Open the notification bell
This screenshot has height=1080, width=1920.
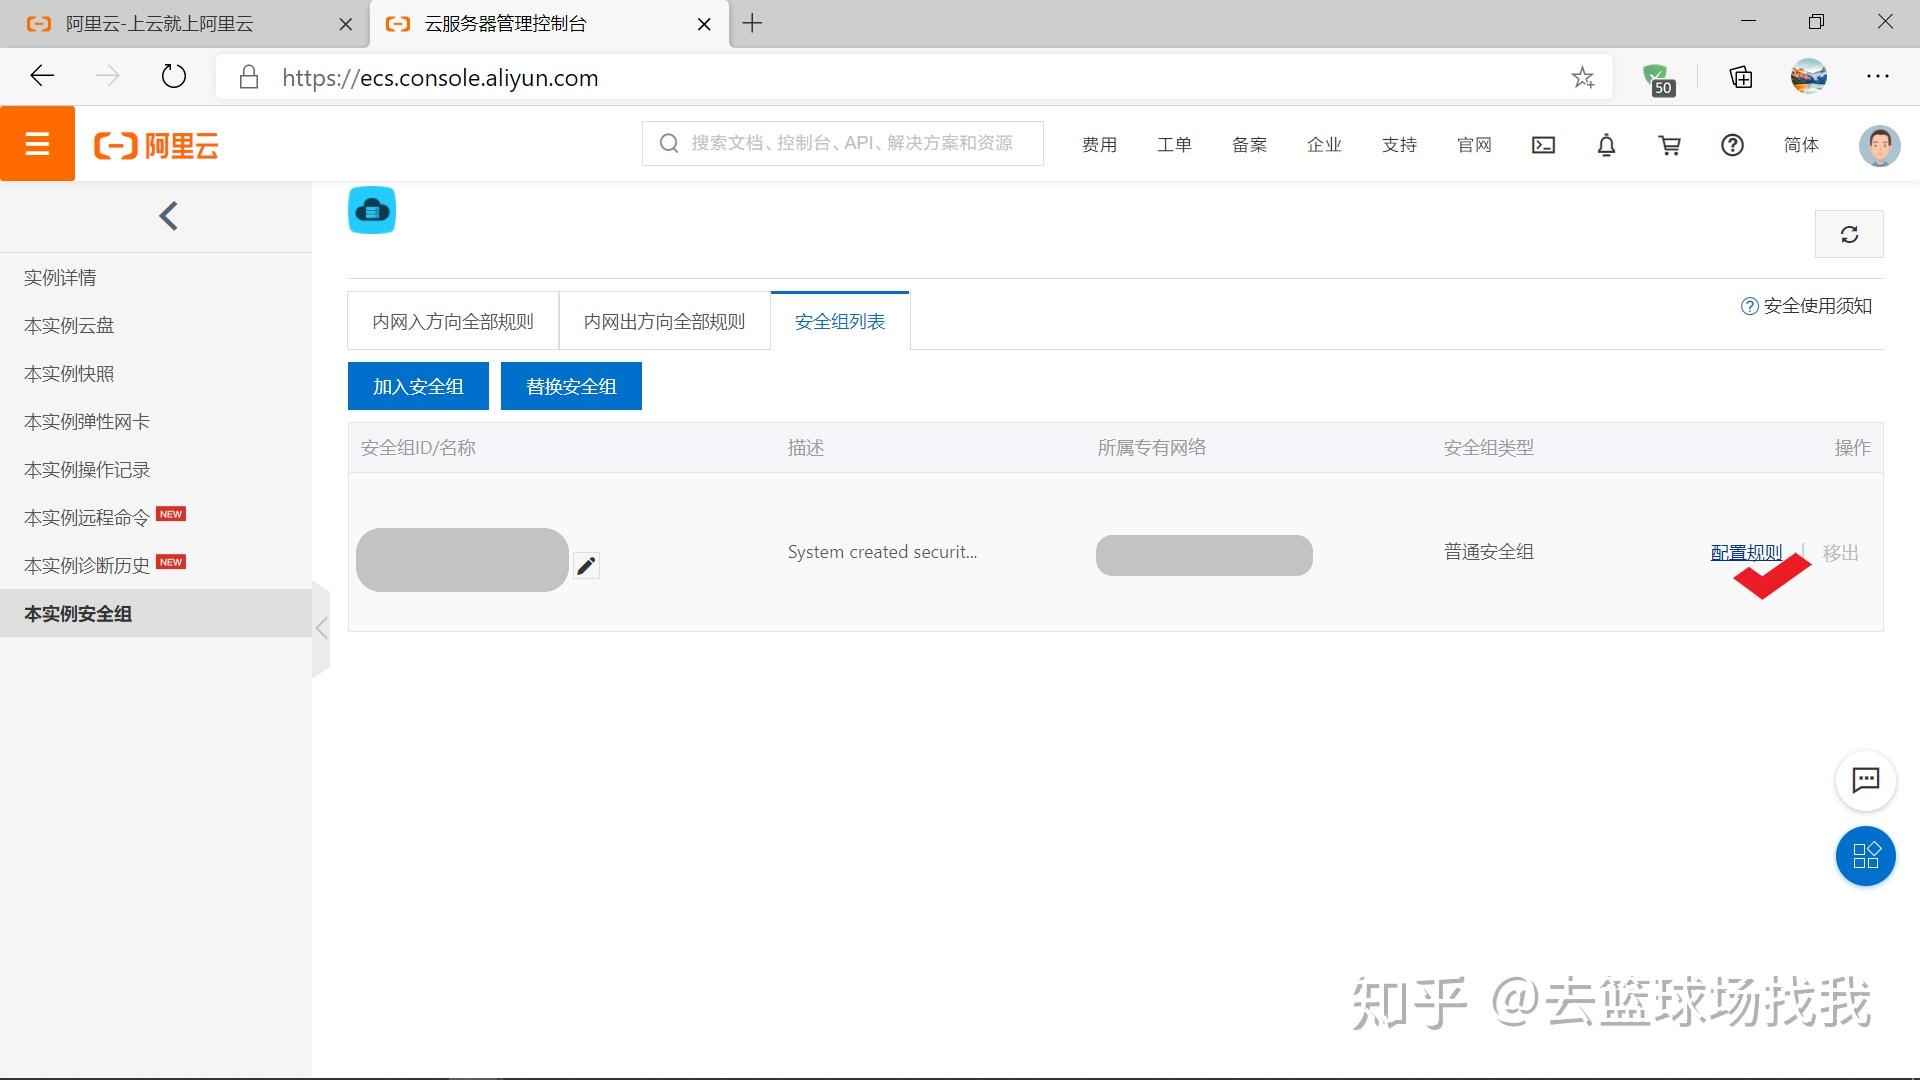(x=1606, y=145)
